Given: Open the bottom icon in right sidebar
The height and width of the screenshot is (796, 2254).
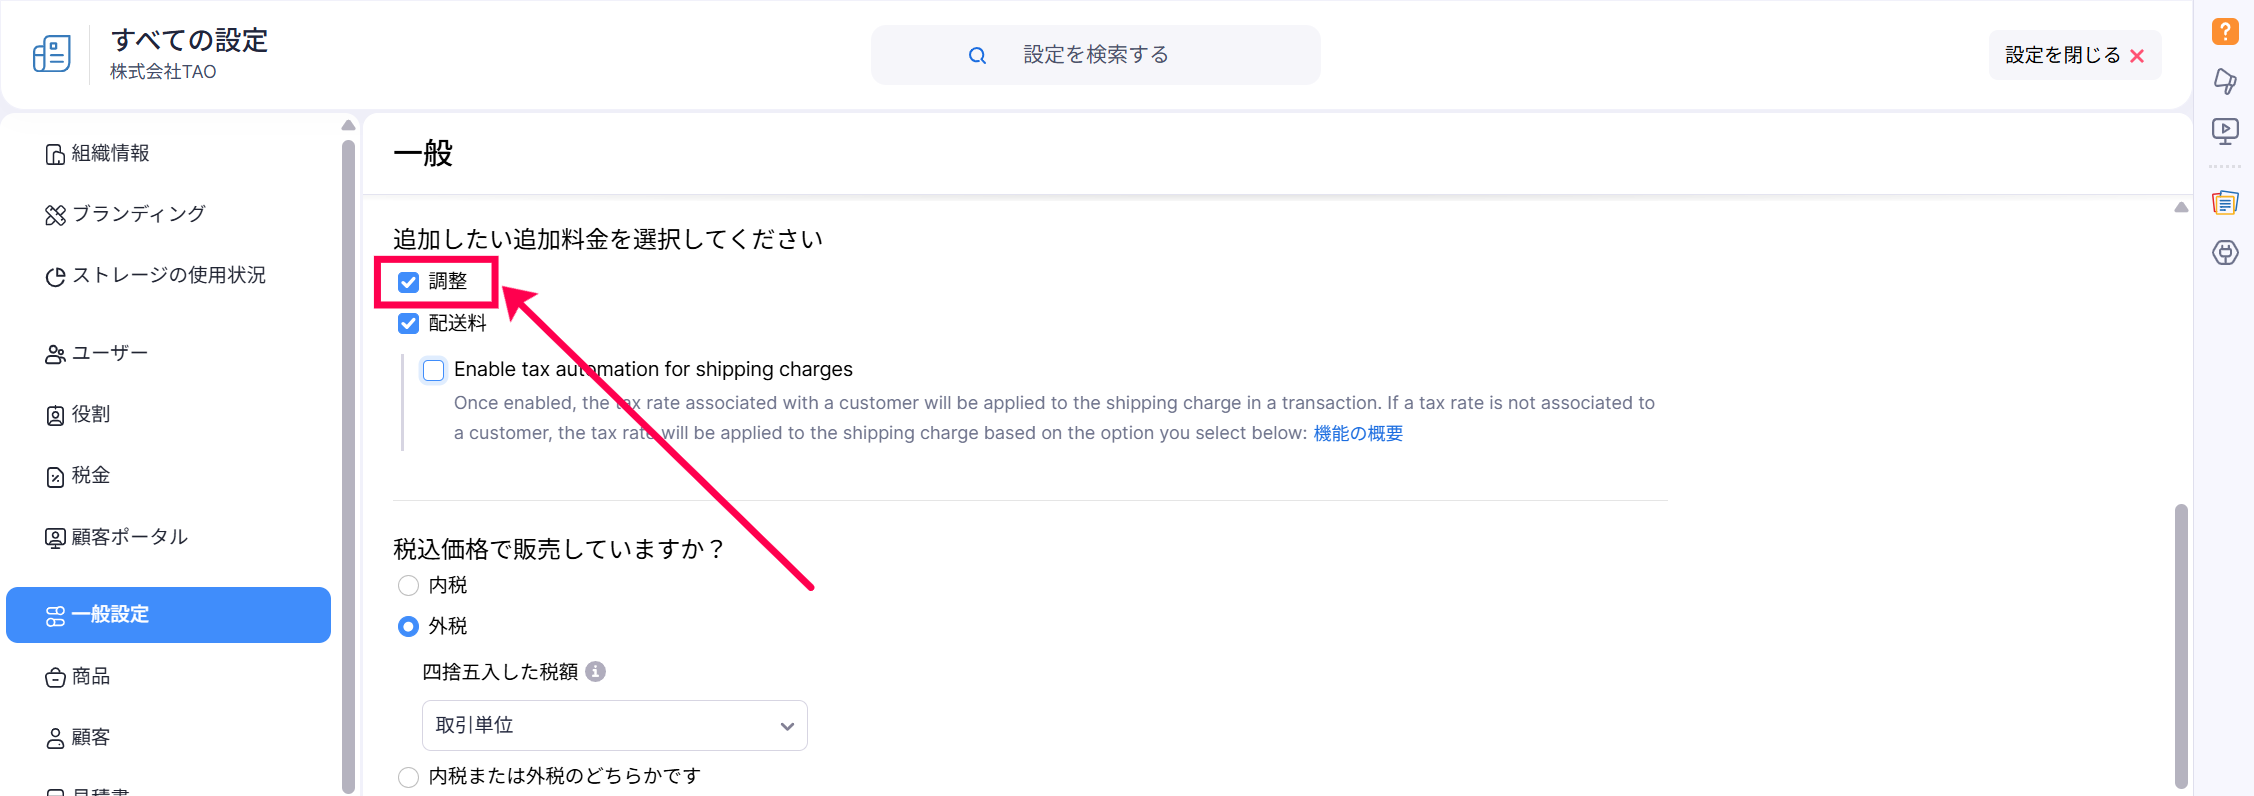Looking at the screenshot, I should tap(2225, 253).
